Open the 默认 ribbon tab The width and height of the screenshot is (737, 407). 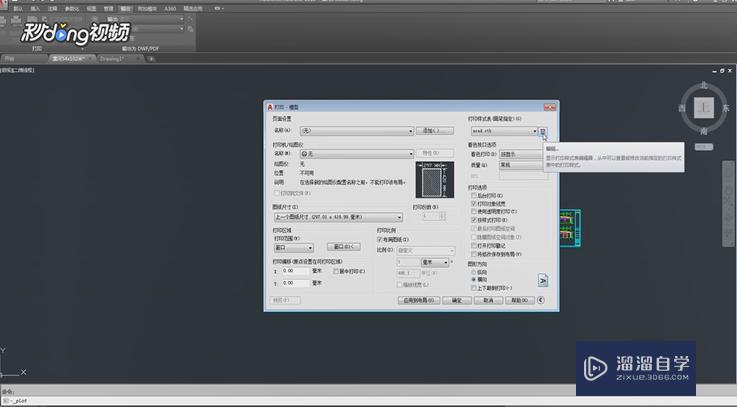18,8
